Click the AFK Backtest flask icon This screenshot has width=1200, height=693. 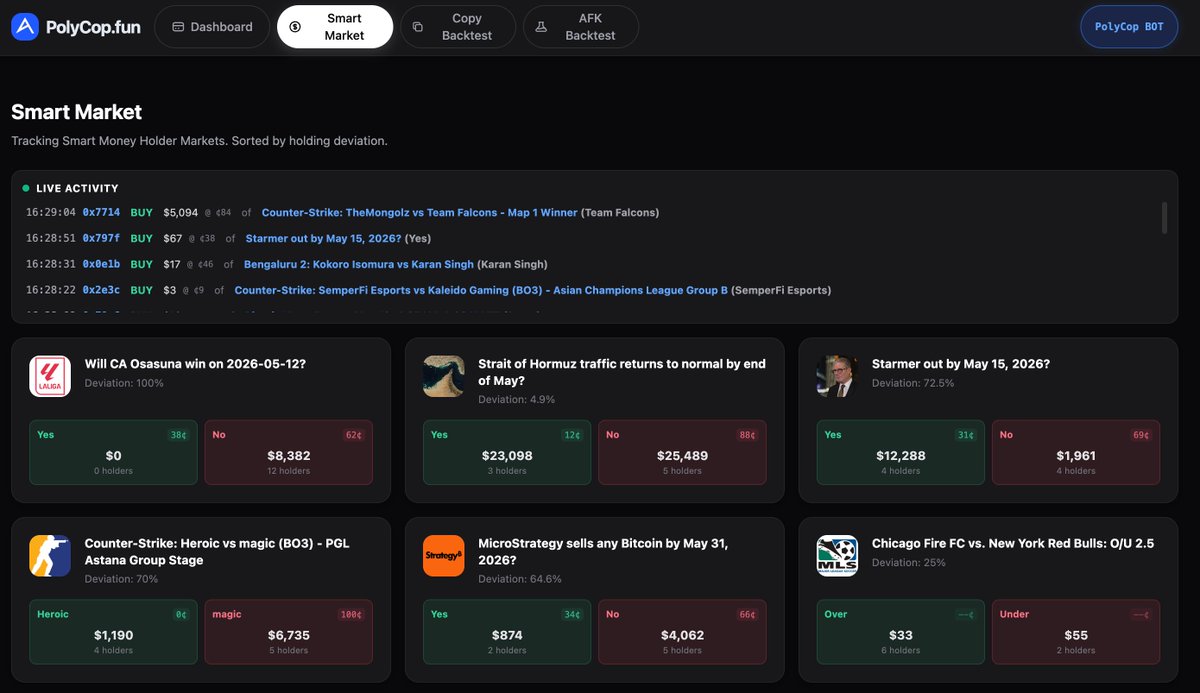[x=541, y=27]
